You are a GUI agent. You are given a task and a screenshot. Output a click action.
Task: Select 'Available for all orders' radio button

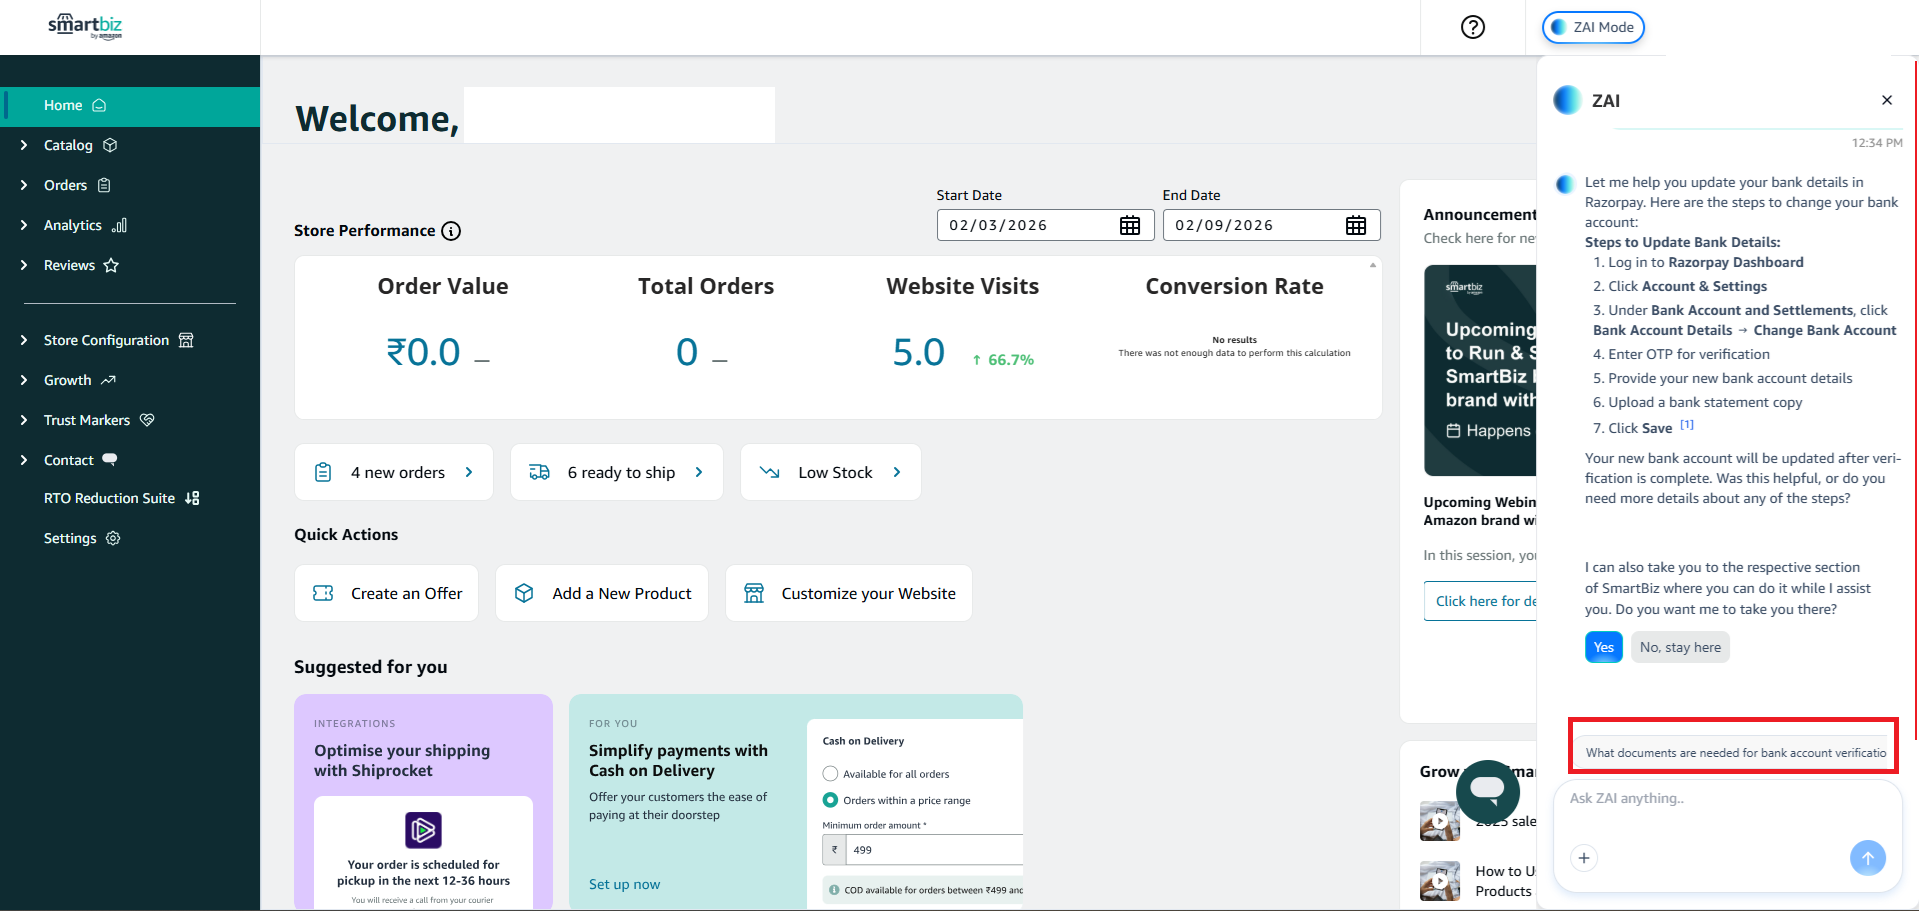click(830, 774)
